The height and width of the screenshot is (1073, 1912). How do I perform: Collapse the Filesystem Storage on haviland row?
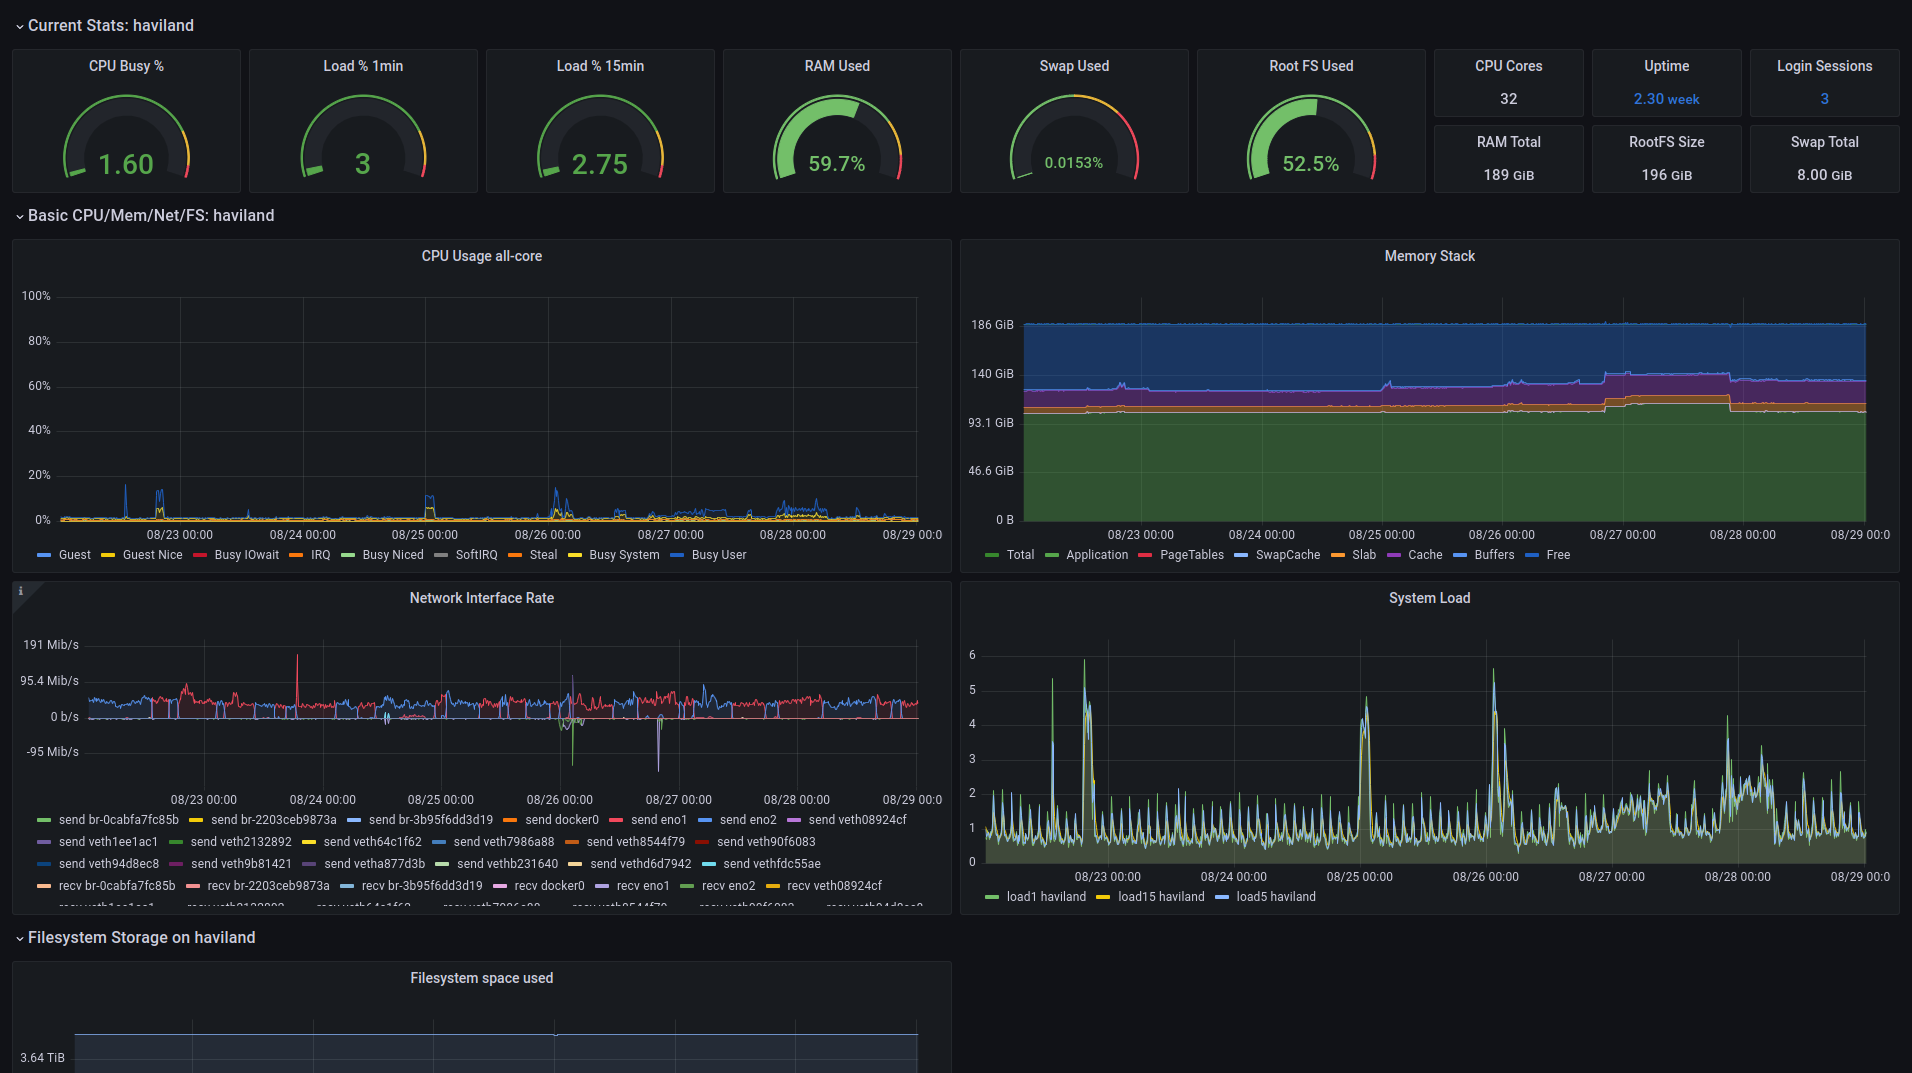[x=135, y=937]
